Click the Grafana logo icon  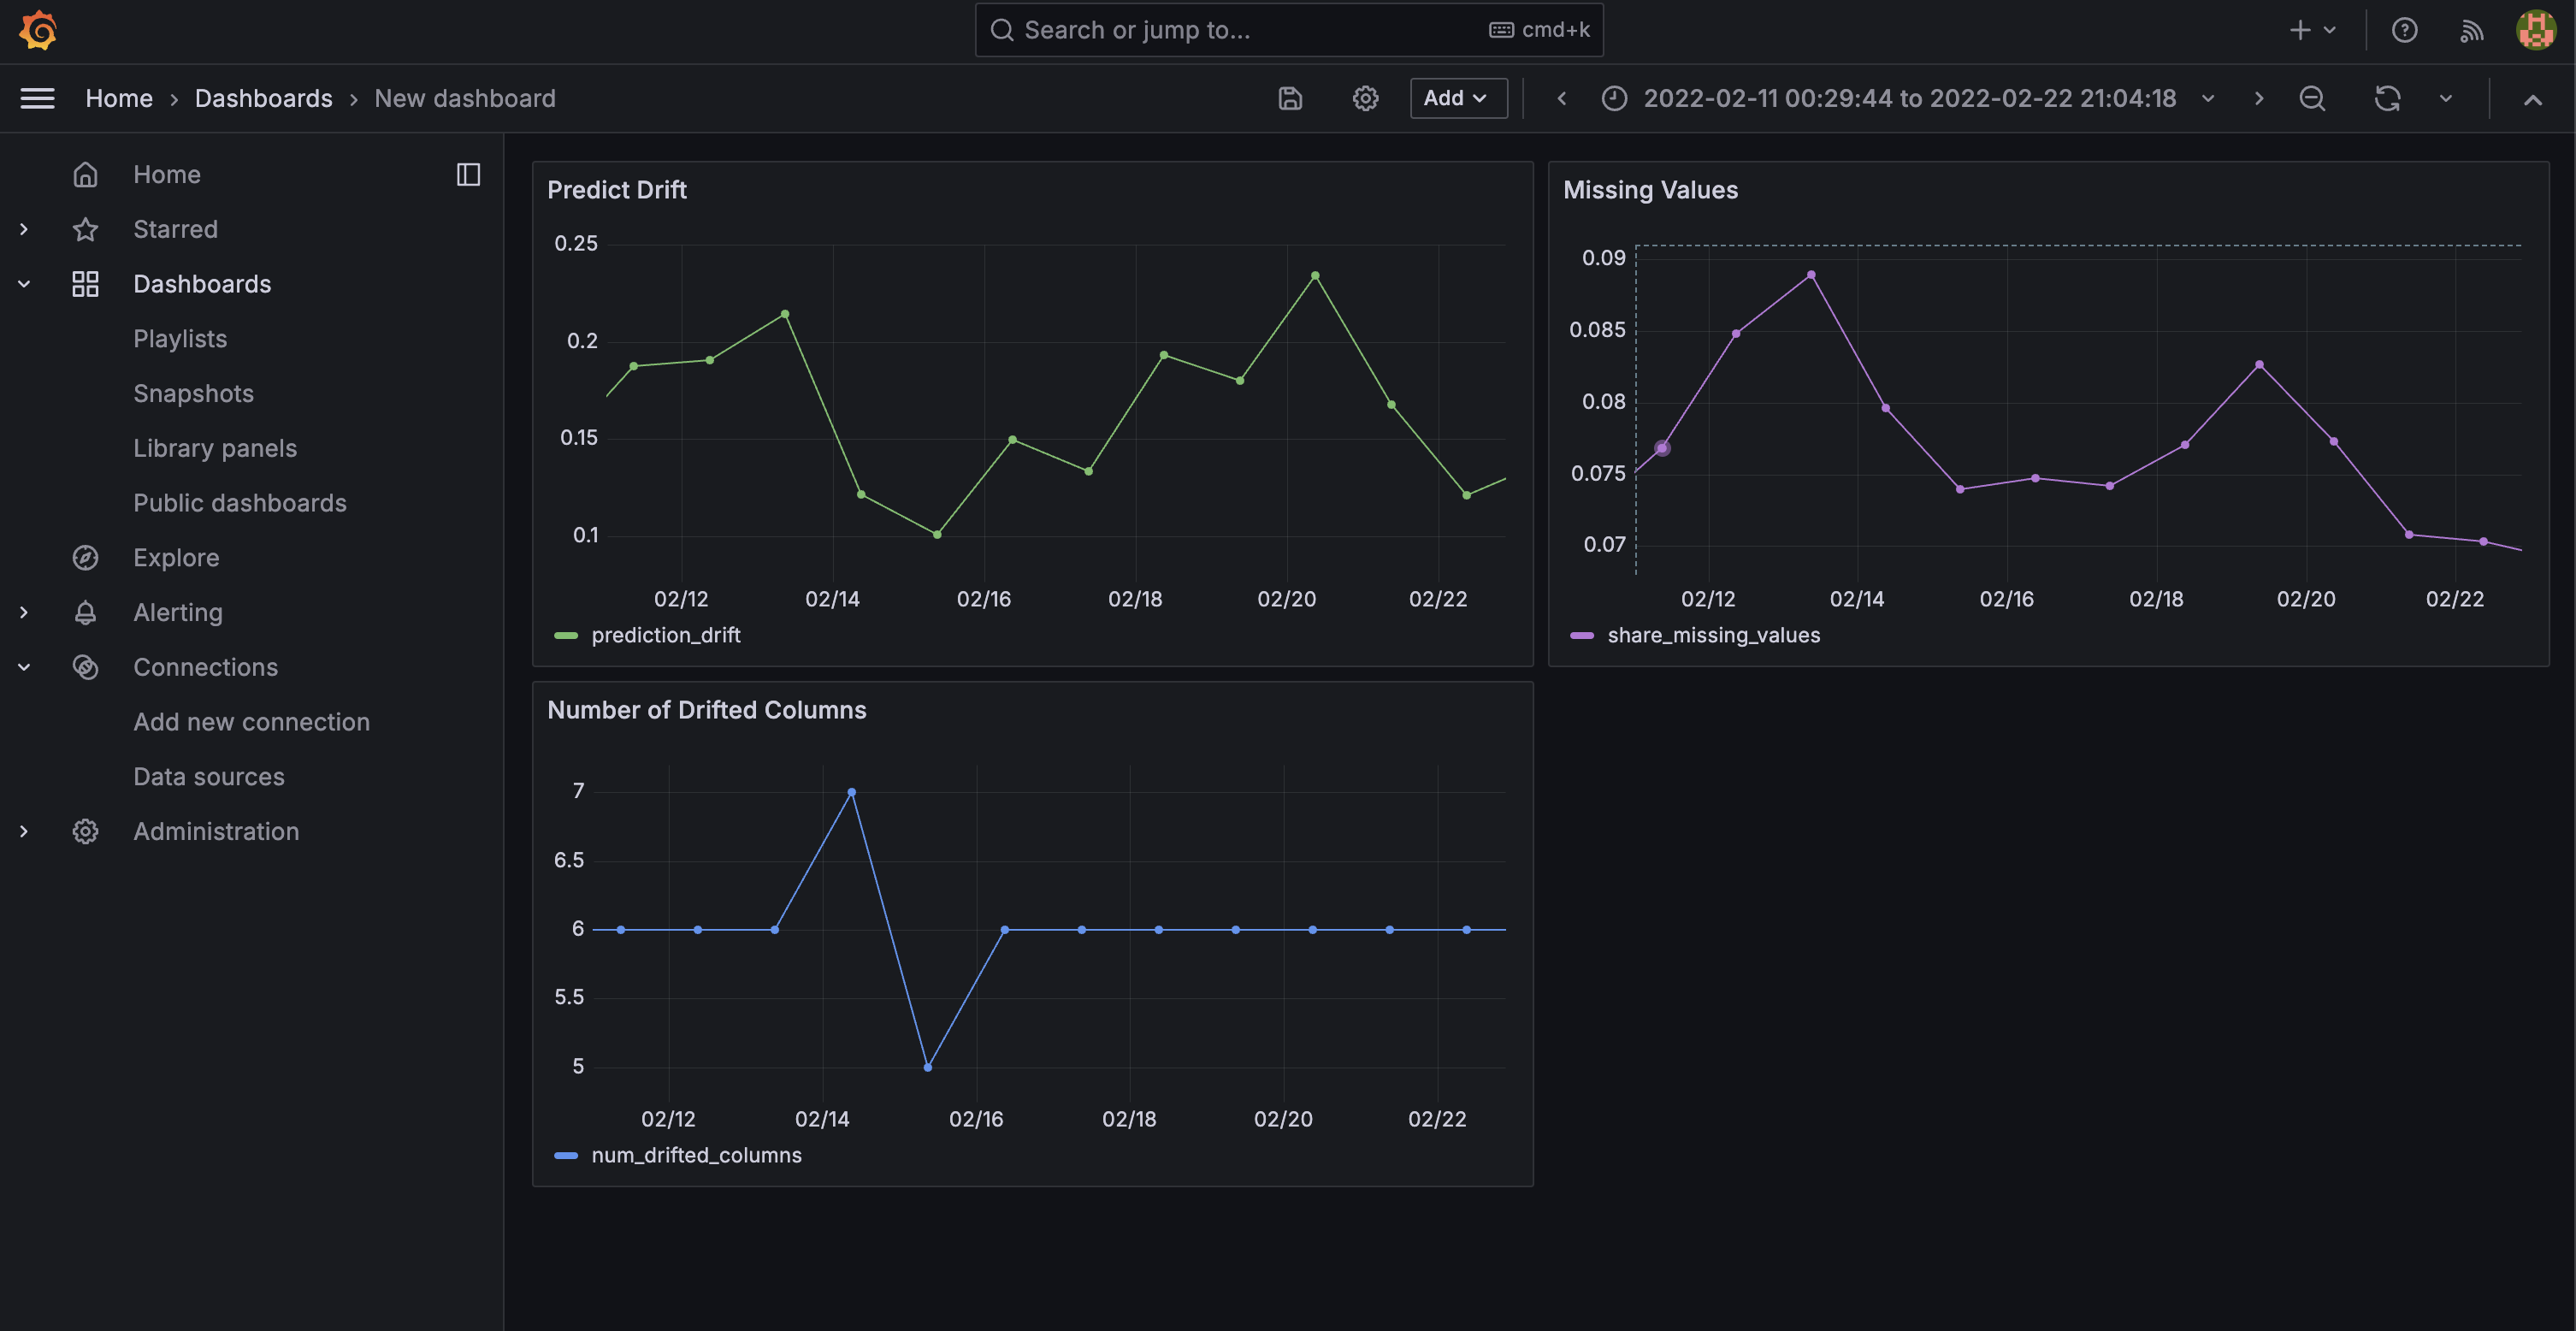point(38,30)
